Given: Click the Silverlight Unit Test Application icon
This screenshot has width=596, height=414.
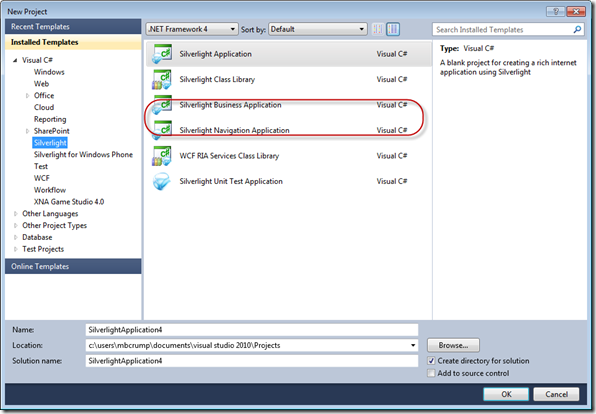Looking at the screenshot, I should click(162, 181).
